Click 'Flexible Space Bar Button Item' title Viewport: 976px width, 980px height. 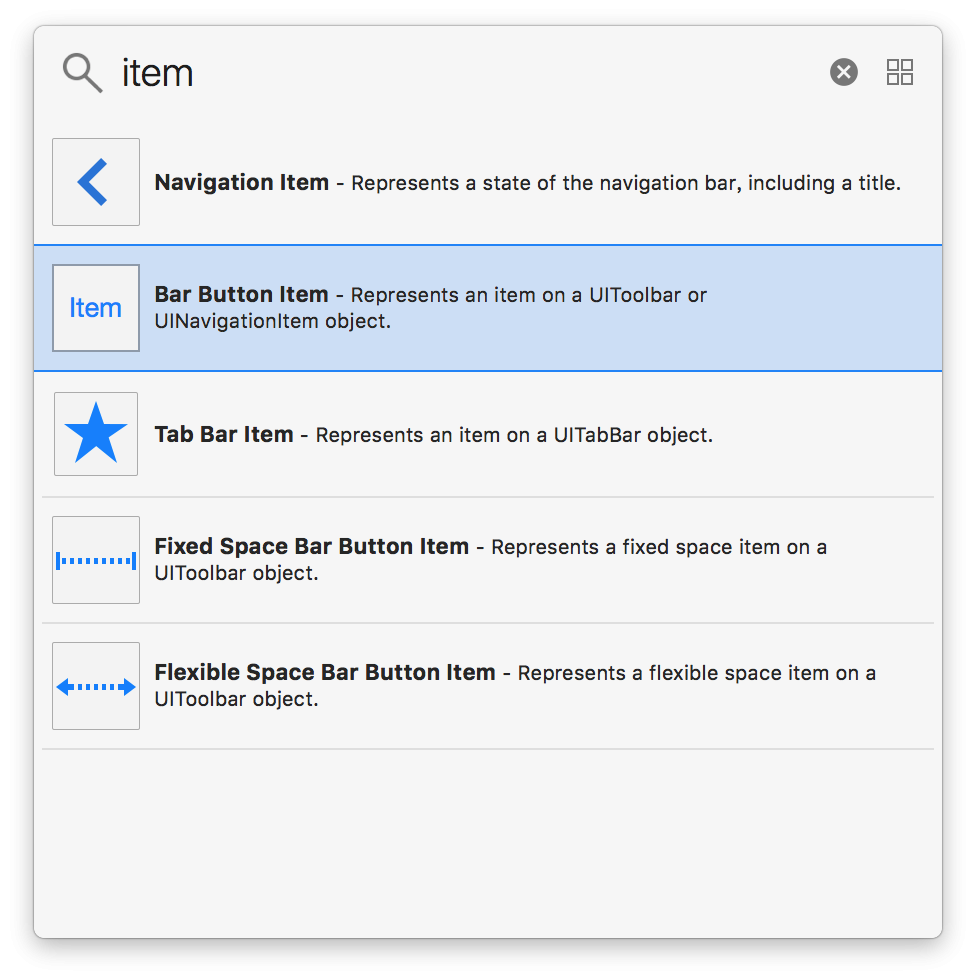coord(325,672)
